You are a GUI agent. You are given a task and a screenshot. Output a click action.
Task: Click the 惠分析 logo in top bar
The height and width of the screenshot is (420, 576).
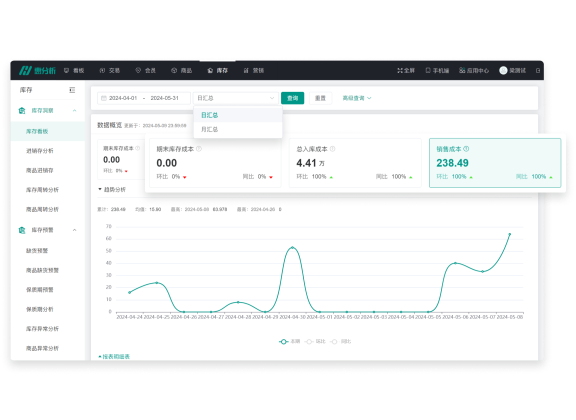point(37,70)
